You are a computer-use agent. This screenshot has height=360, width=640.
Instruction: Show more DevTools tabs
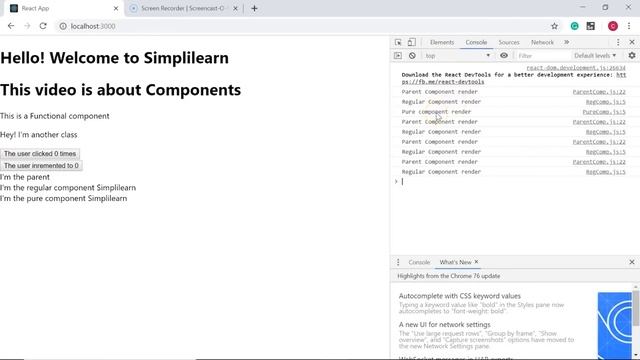[567, 42]
